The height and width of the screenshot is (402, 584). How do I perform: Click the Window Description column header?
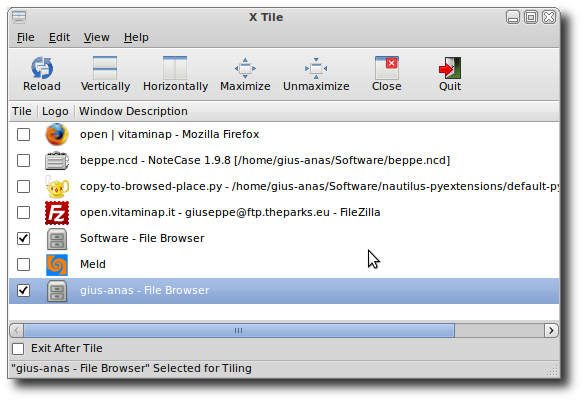pyautogui.click(x=317, y=111)
